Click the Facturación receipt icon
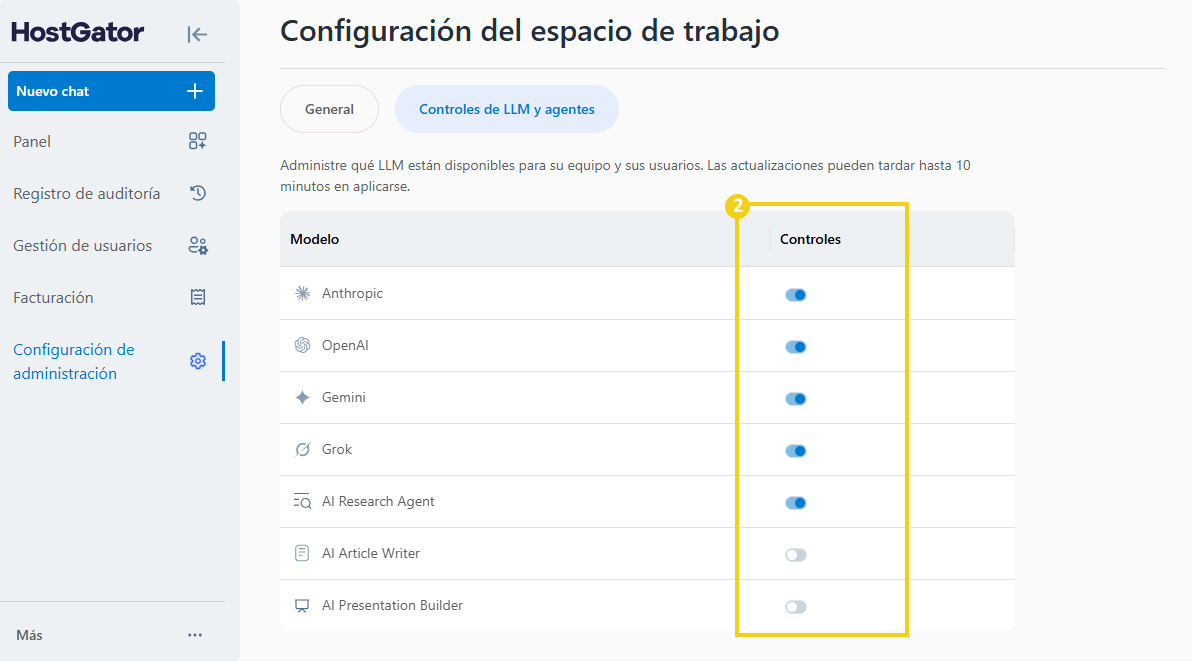This screenshot has height=661, width=1192. pos(198,297)
